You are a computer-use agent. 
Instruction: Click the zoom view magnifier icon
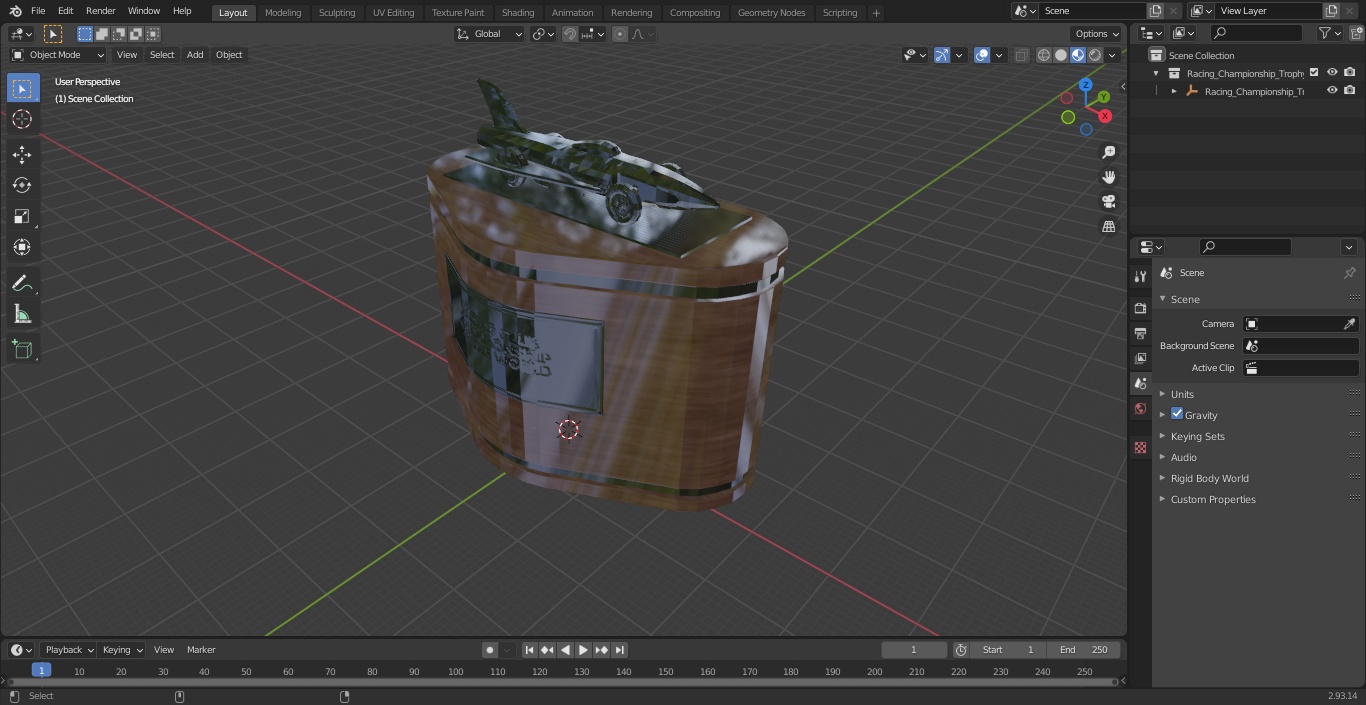(x=1108, y=152)
